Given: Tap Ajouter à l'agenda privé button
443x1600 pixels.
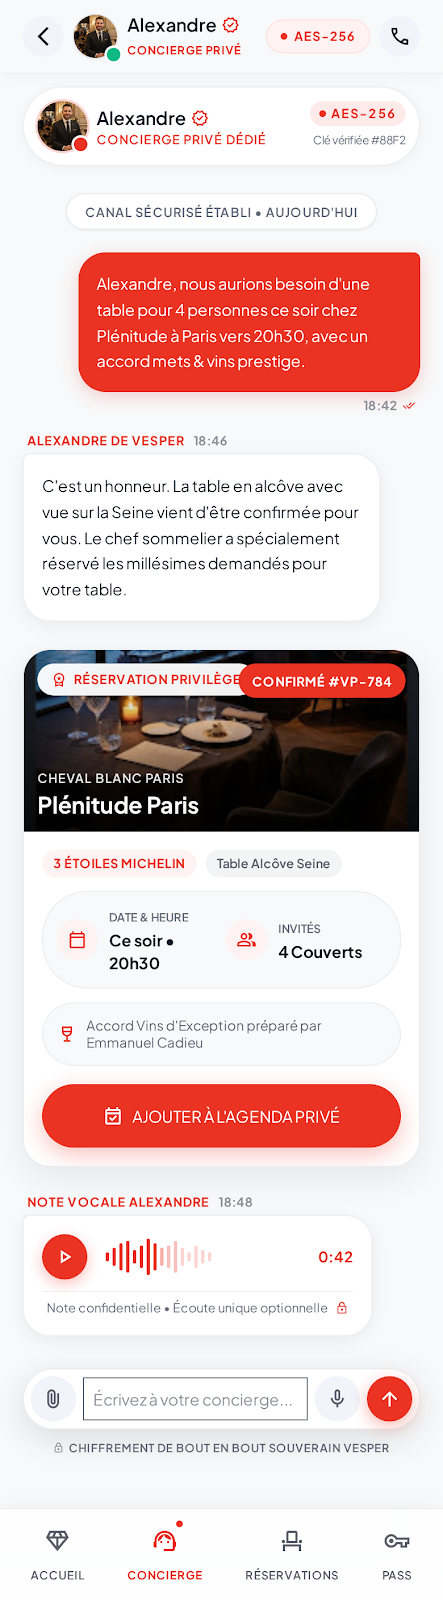Looking at the screenshot, I should [221, 1116].
